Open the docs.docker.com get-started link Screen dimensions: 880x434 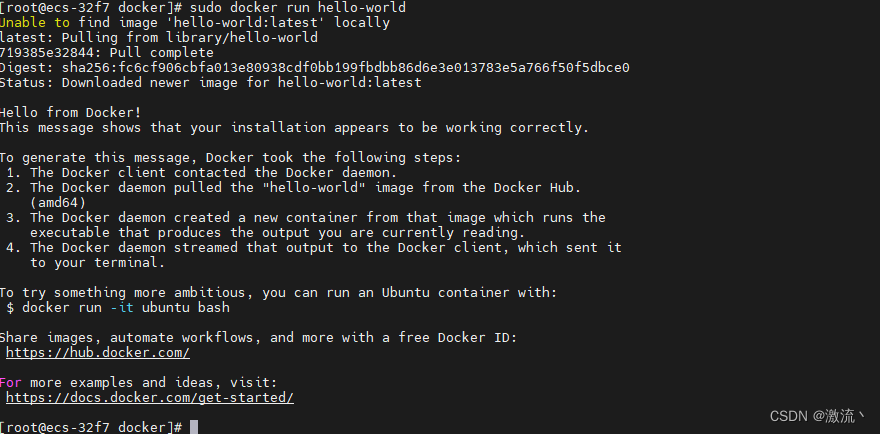(150, 397)
